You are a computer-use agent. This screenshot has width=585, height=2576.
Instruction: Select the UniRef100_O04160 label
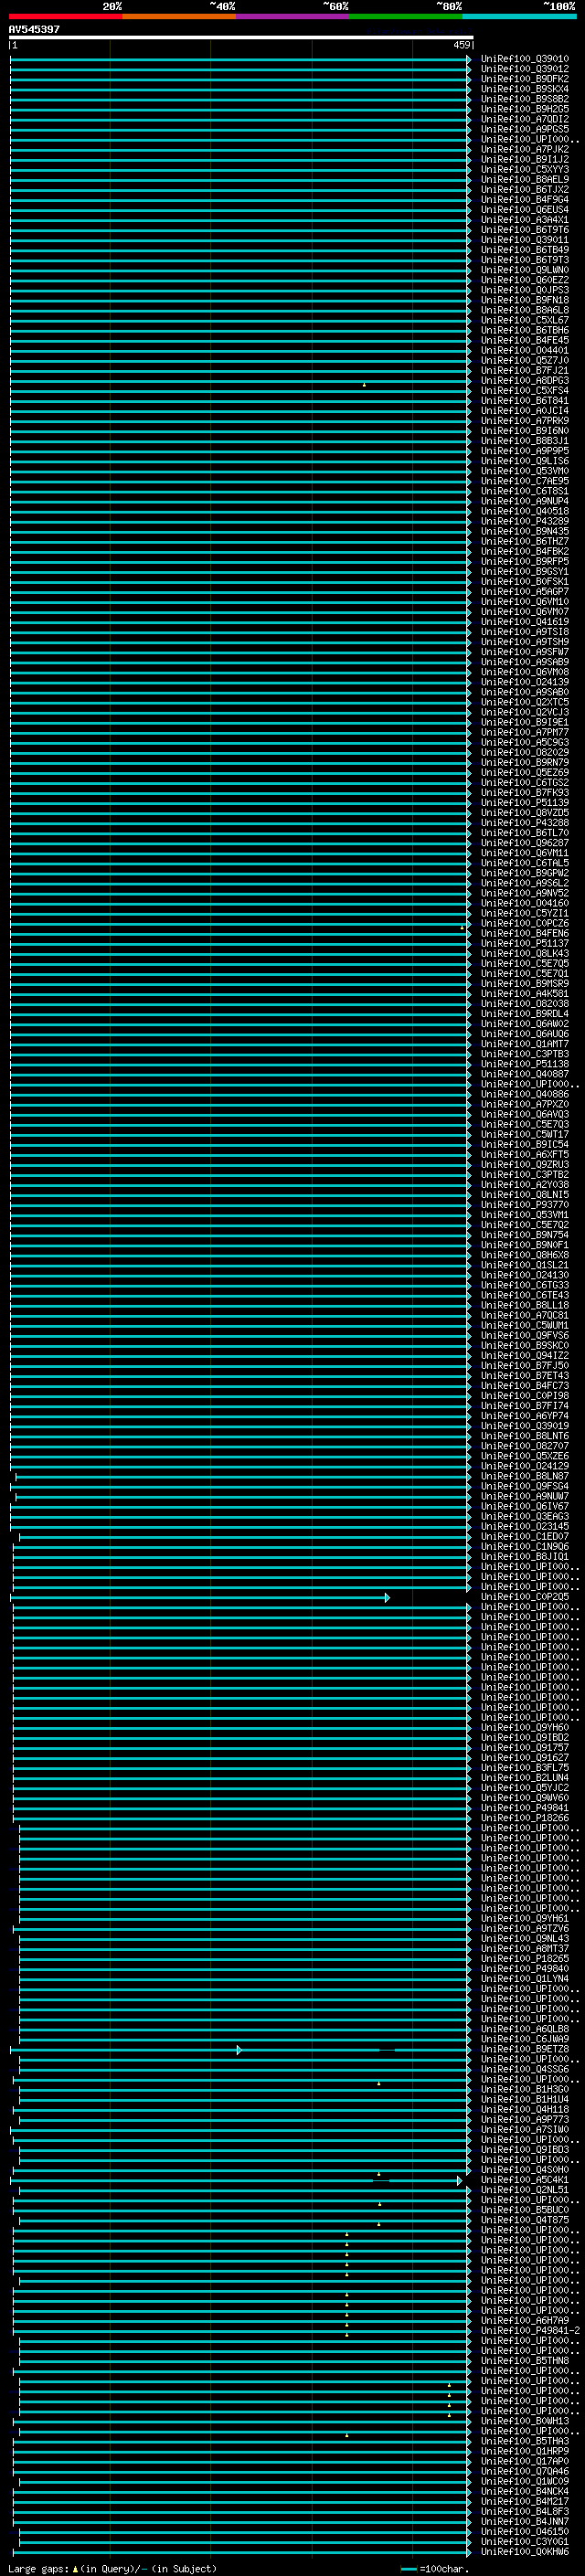pyautogui.click(x=524, y=903)
